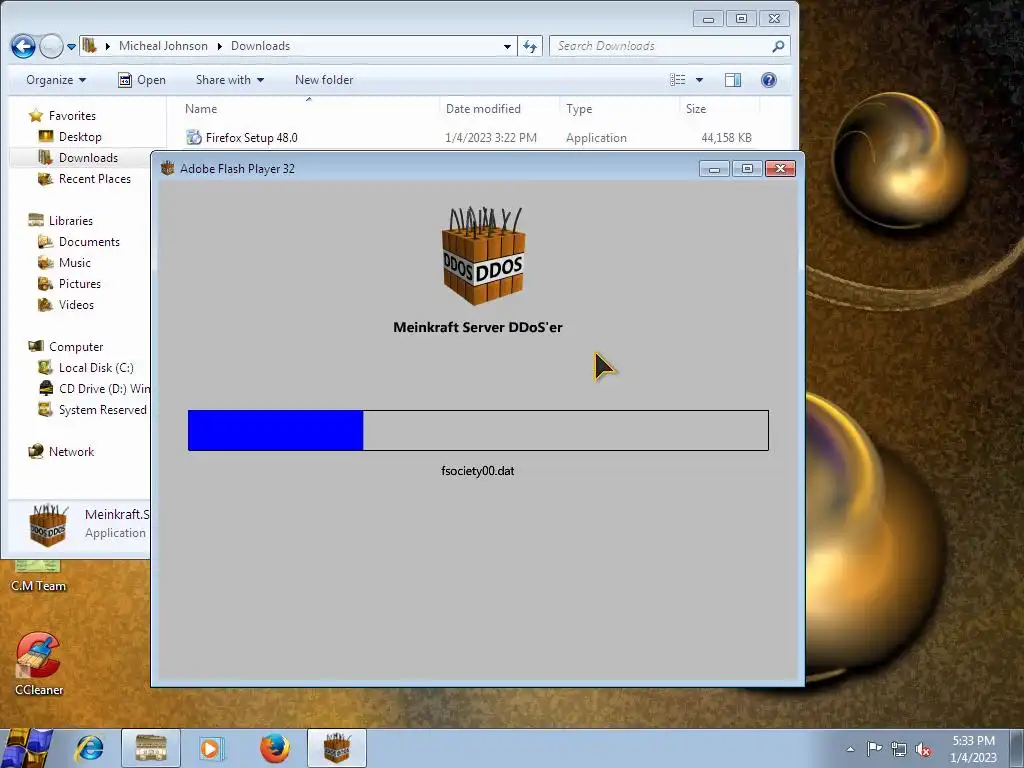Close the Adobe Flash Player 32 window
Screen dimensions: 1024x768
pos(780,168)
